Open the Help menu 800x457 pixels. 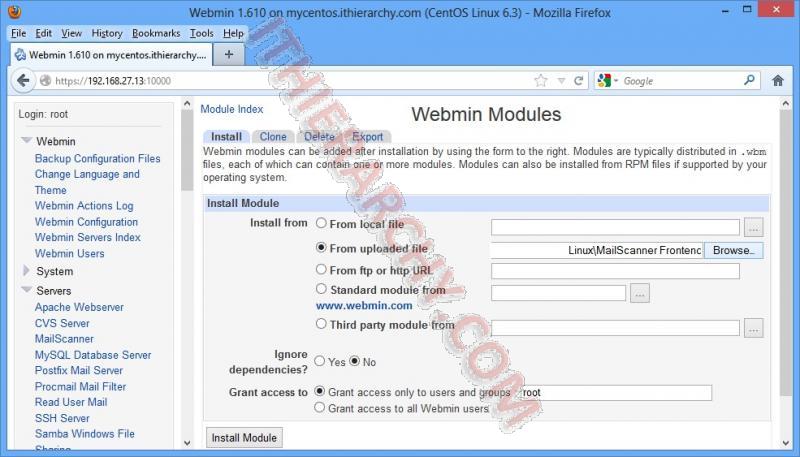[x=233, y=33]
